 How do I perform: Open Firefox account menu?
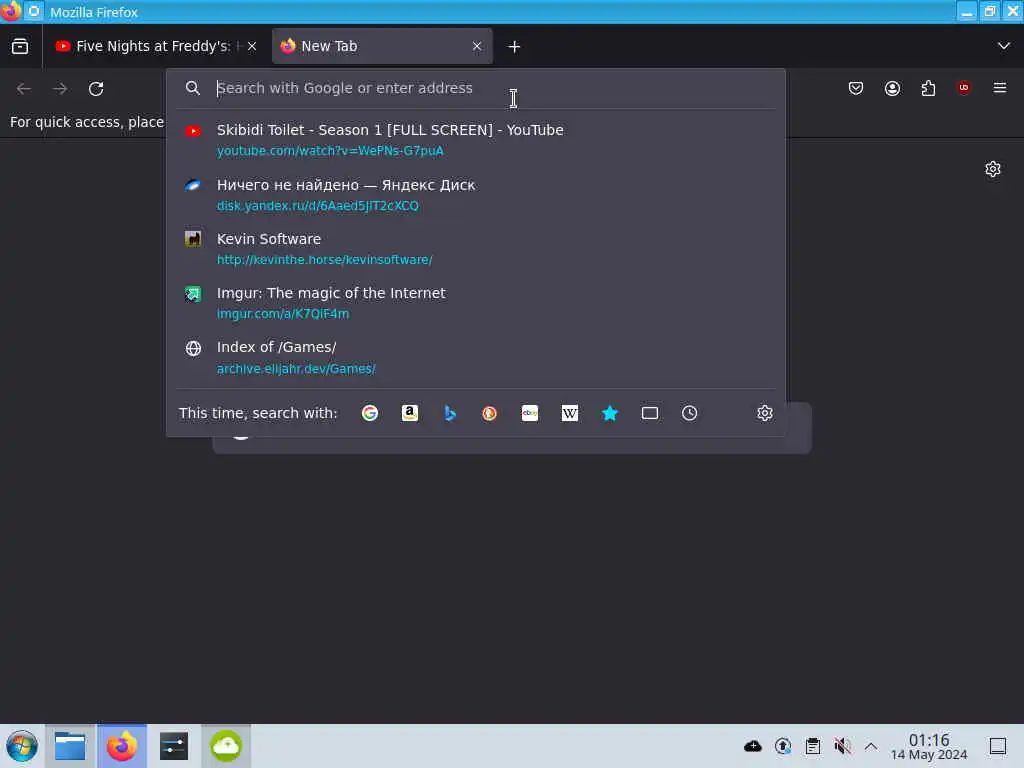(x=892, y=88)
